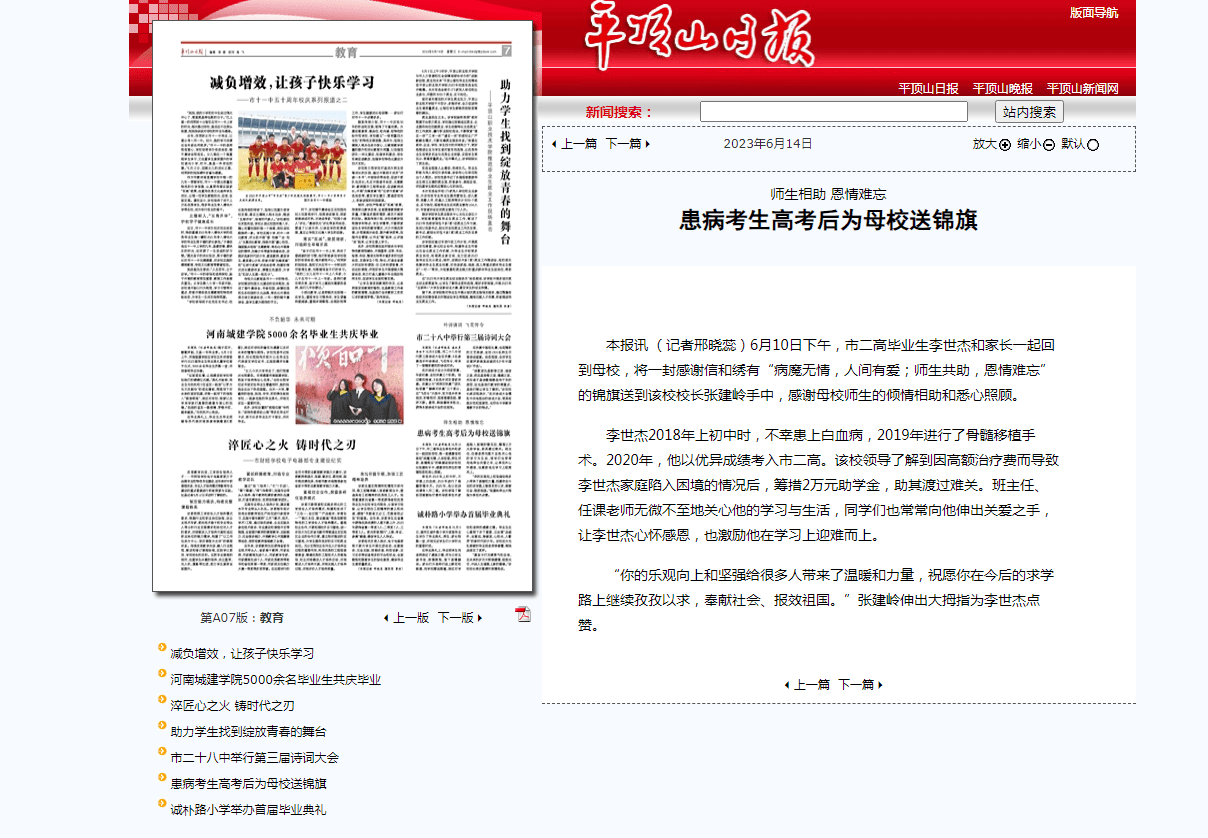The width and height of the screenshot is (1208, 838).
Task: Click graduates photo on newspaper page
Action: [x=349, y=386]
